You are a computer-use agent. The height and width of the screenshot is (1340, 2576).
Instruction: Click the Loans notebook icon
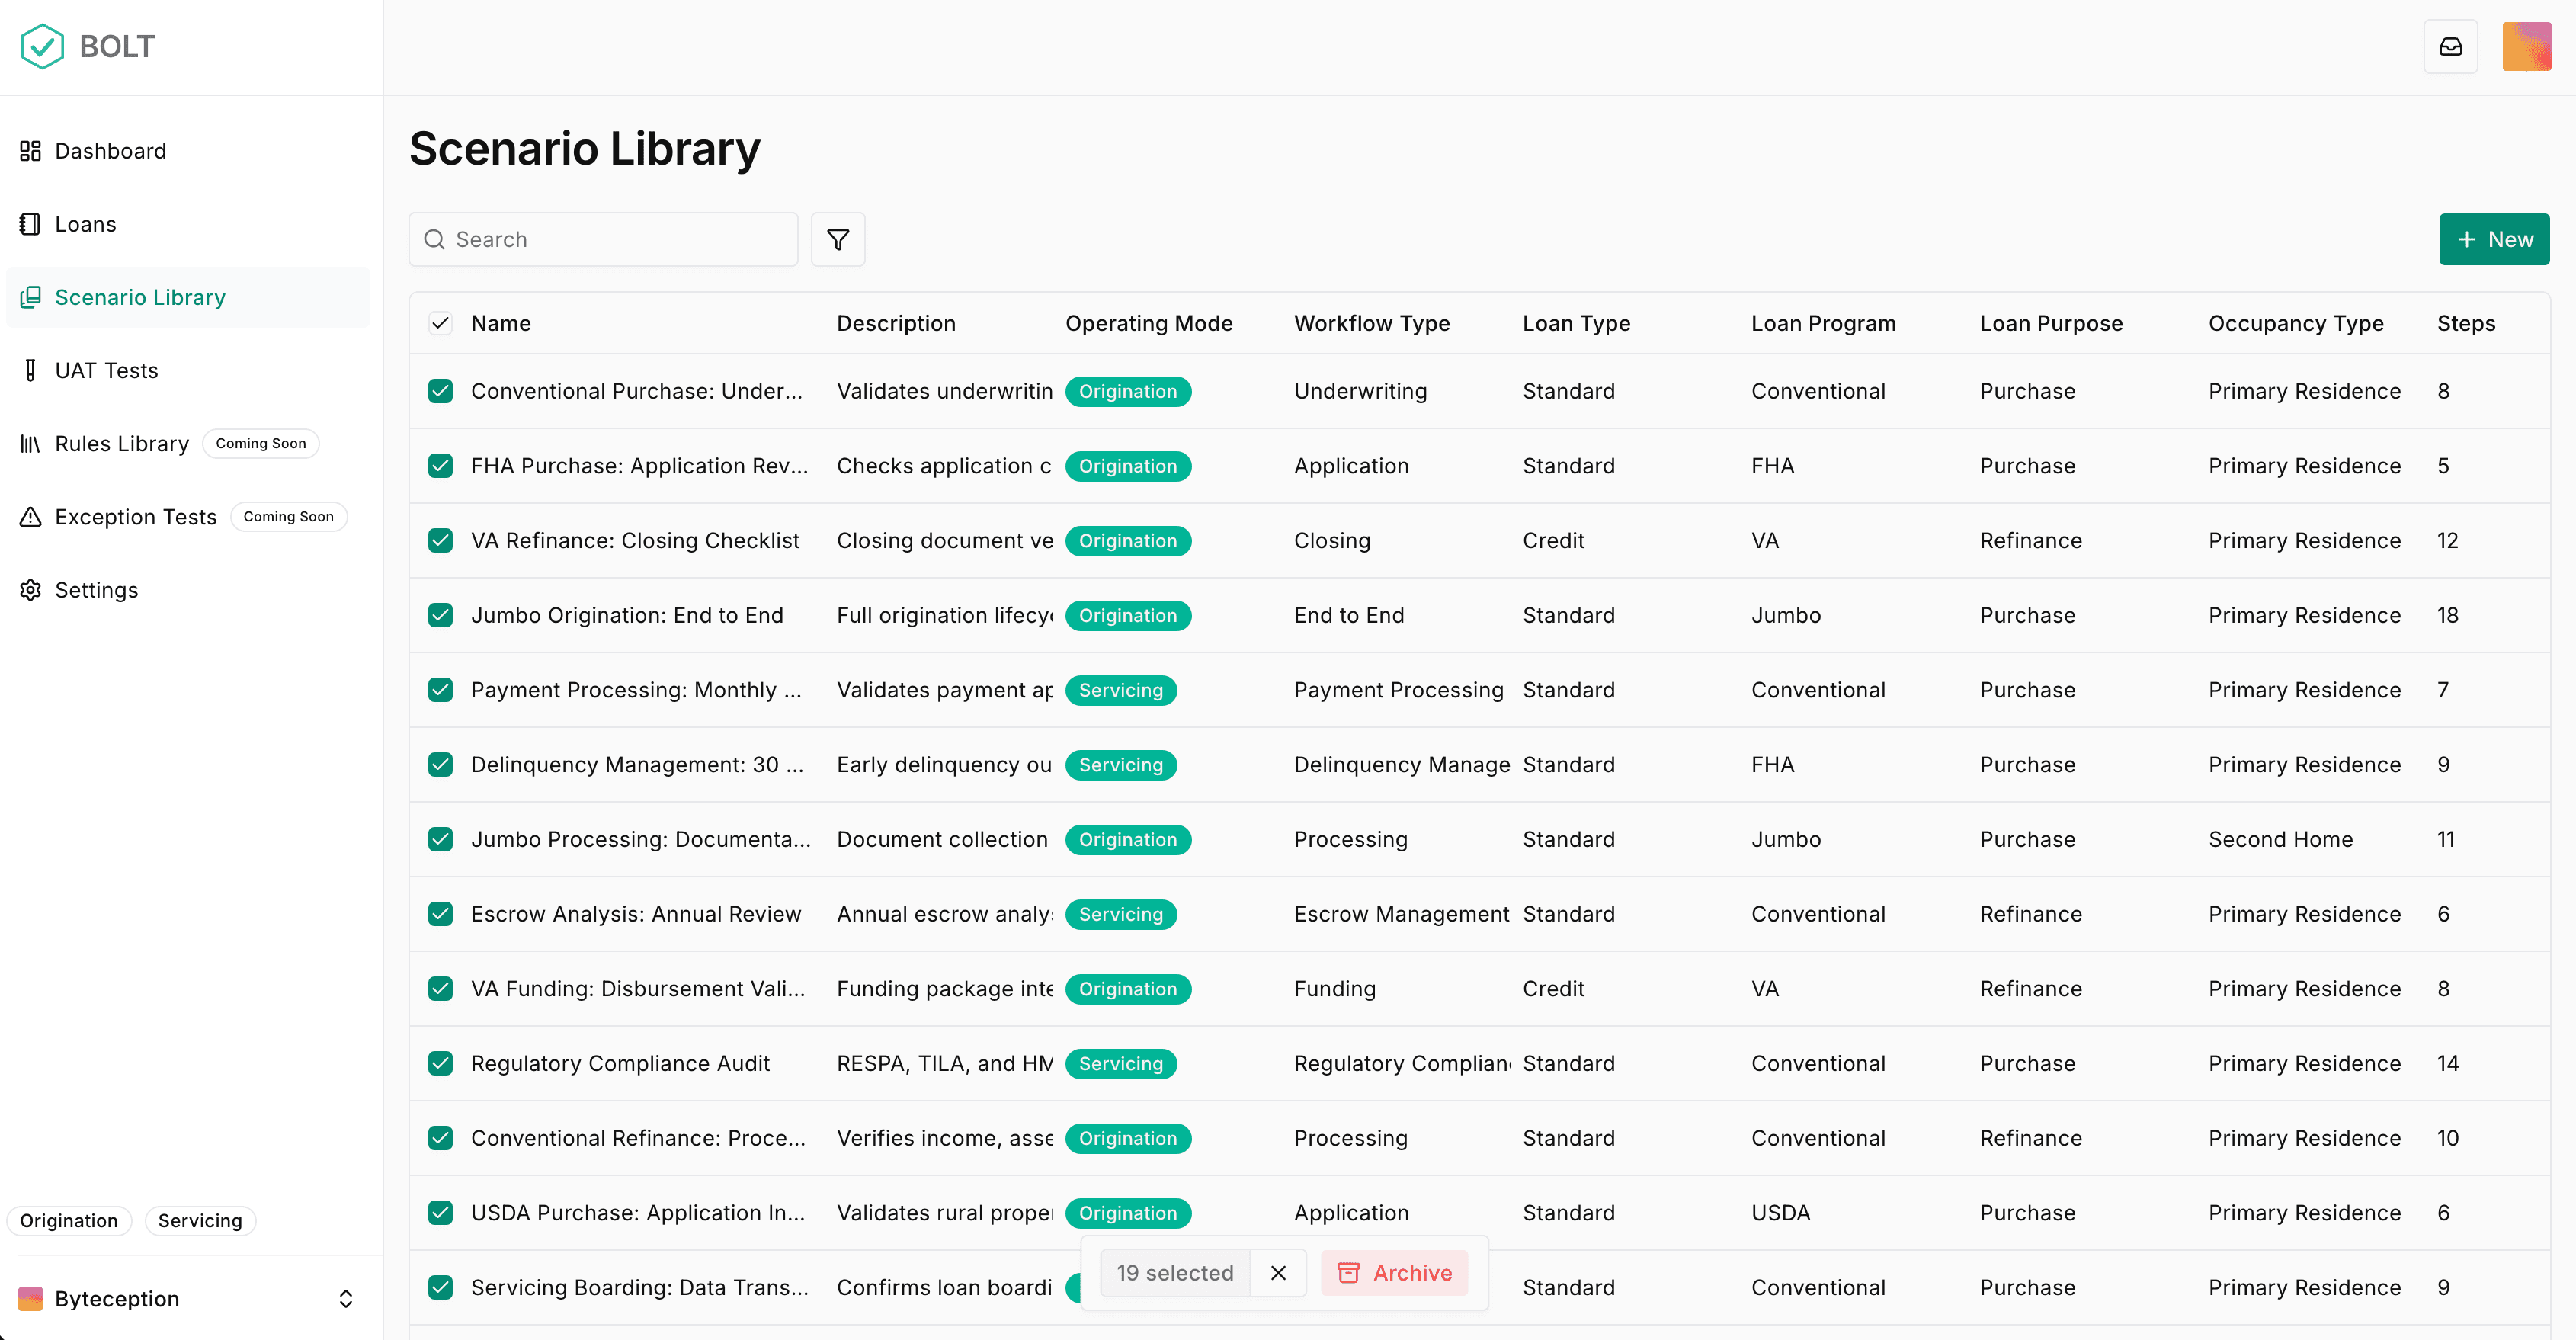(30, 224)
